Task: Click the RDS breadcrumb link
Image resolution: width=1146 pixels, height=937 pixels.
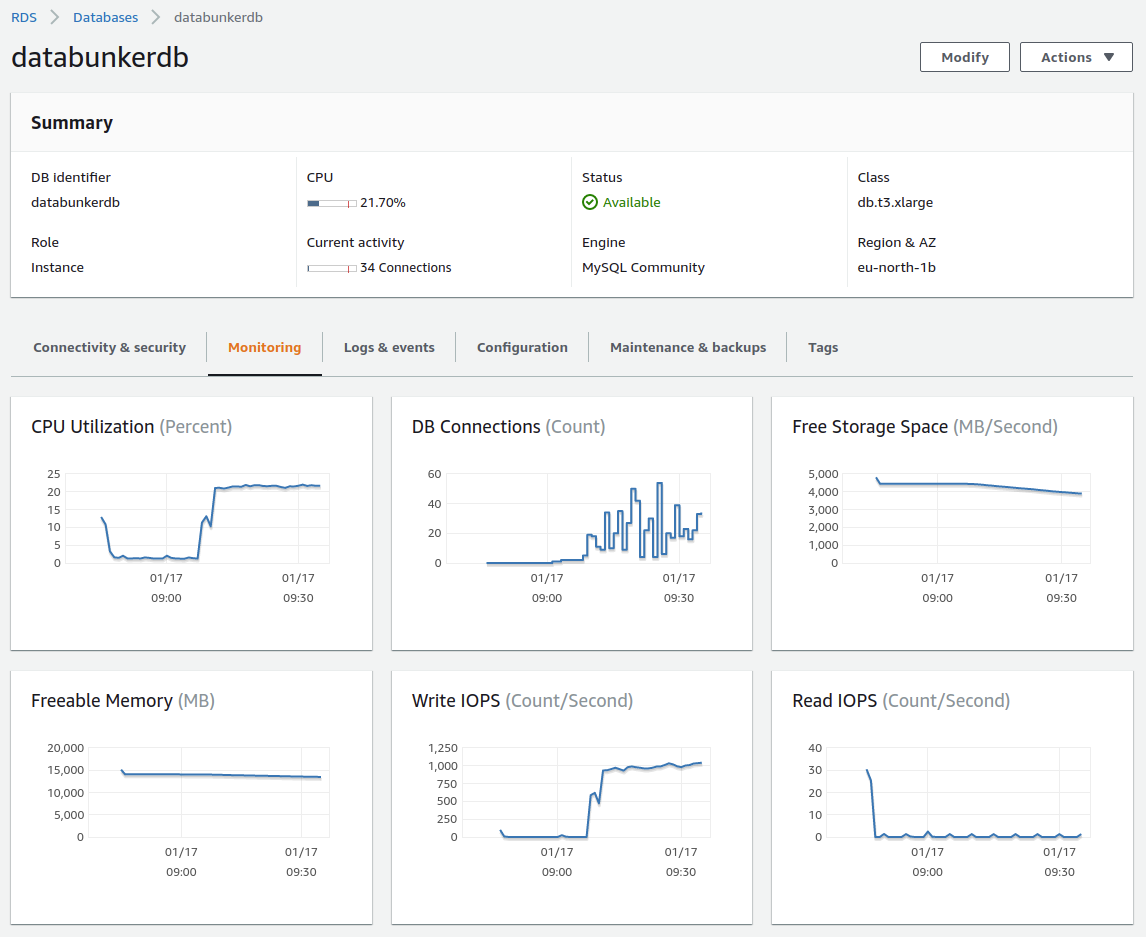Action: point(23,17)
